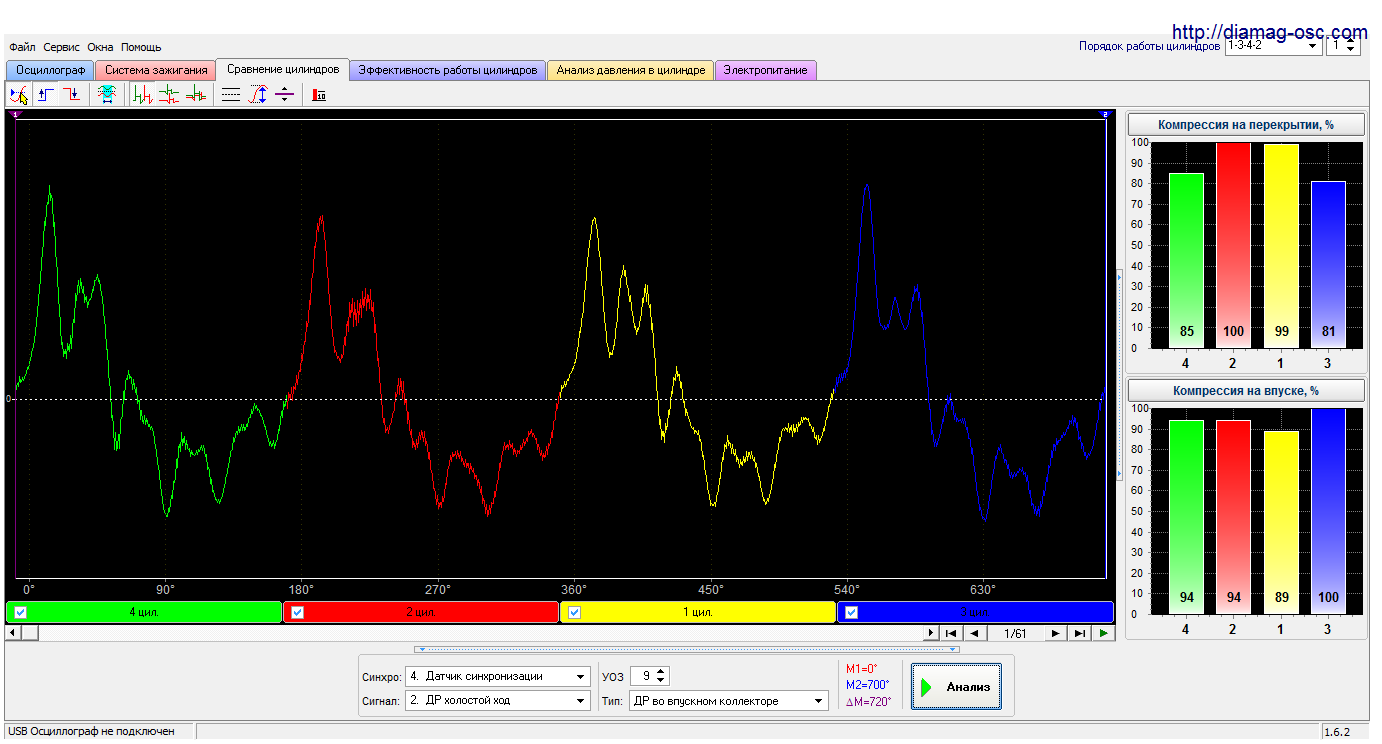Click the Анализ button
The image size is (1382, 744).
coord(956,687)
